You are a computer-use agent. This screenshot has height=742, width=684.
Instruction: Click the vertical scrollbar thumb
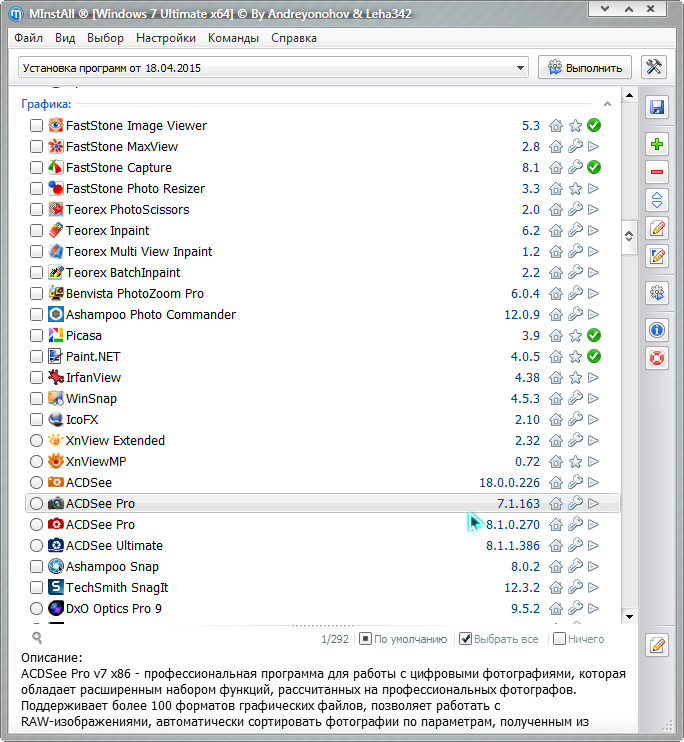(x=629, y=236)
